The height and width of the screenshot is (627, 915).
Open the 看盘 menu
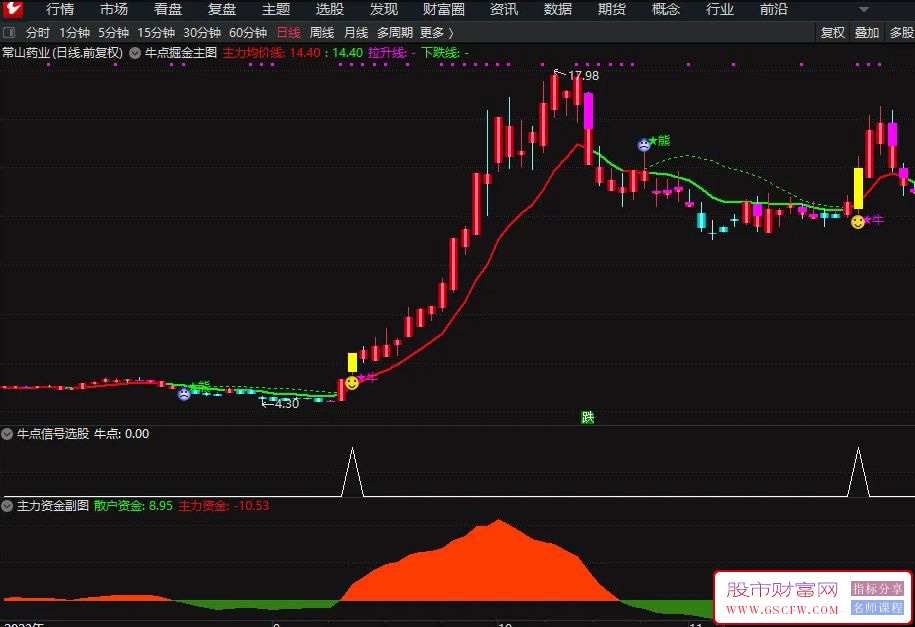point(168,9)
